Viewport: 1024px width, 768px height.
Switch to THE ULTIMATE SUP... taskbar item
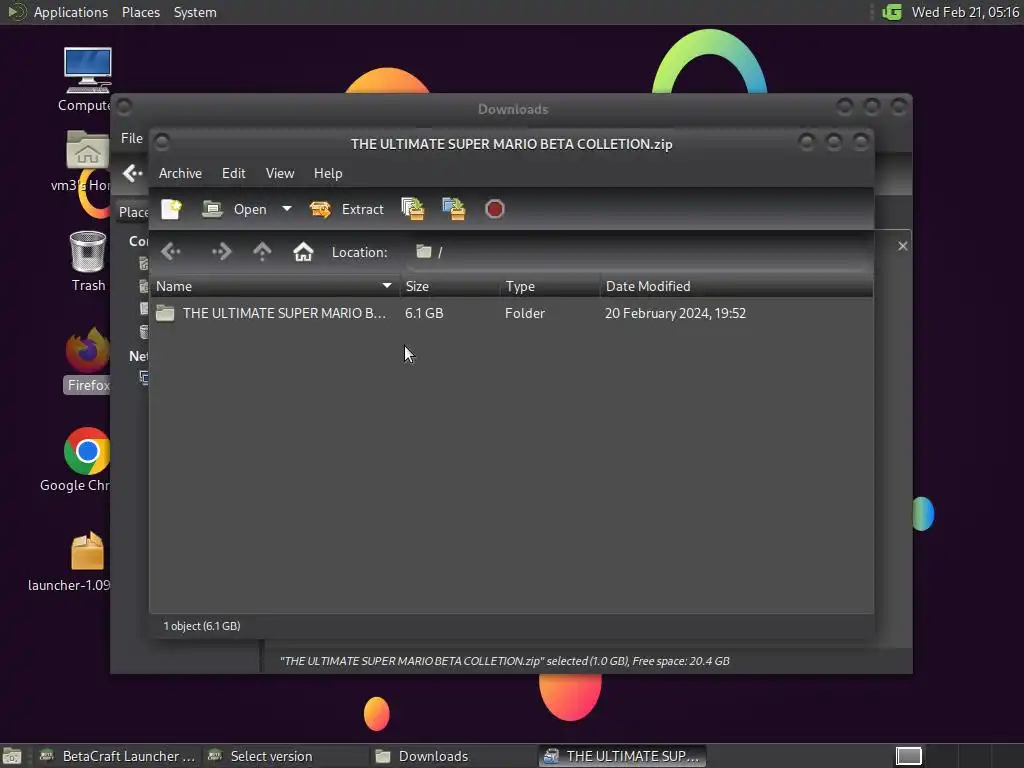tap(622, 756)
